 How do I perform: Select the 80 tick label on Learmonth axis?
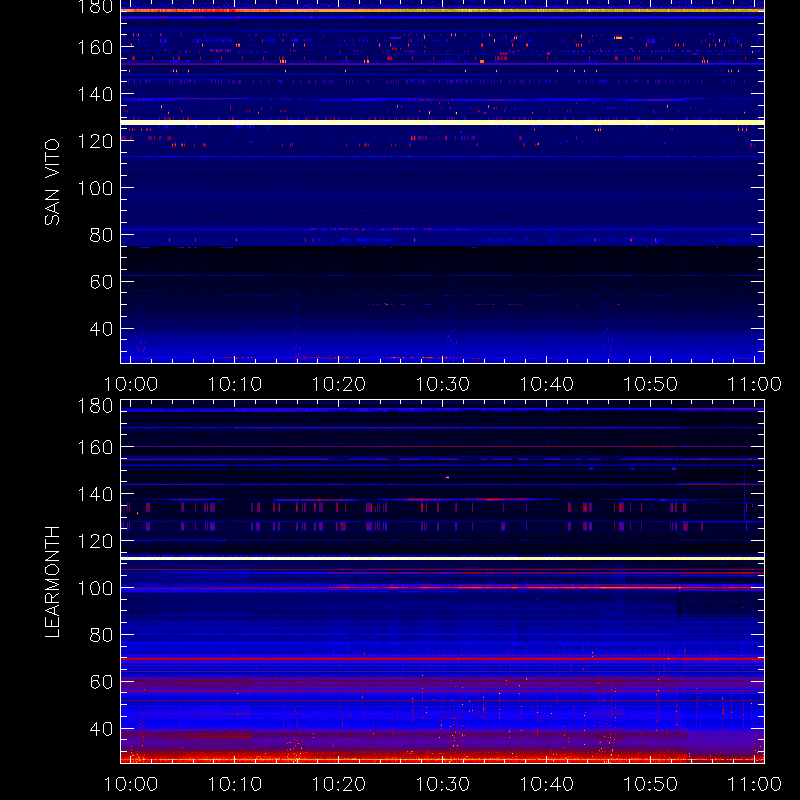point(101,635)
